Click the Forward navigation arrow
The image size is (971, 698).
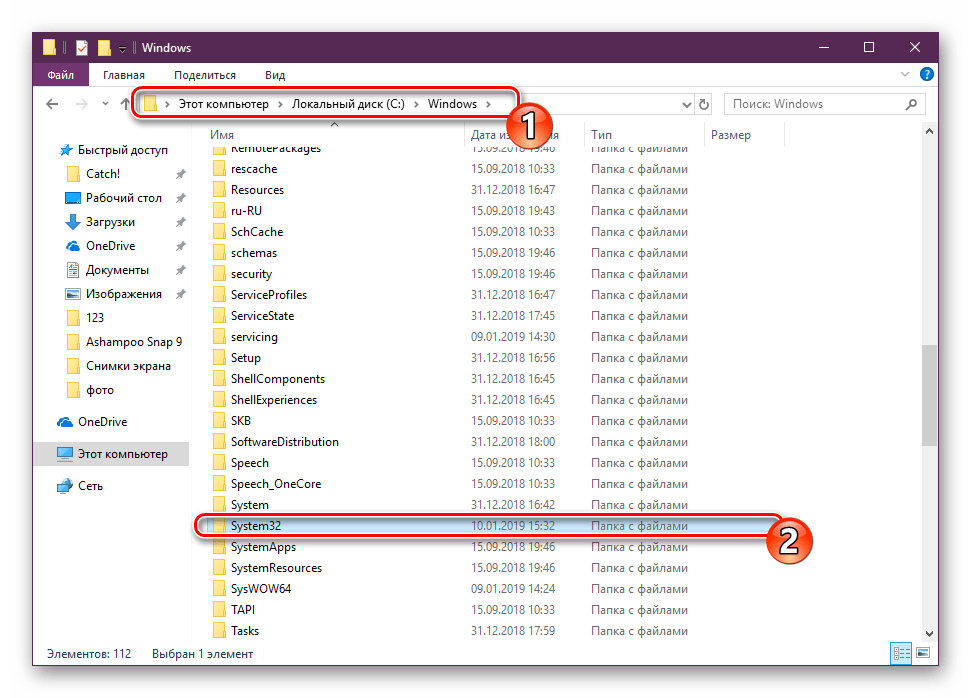pyautogui.click(x=82, y=104)
